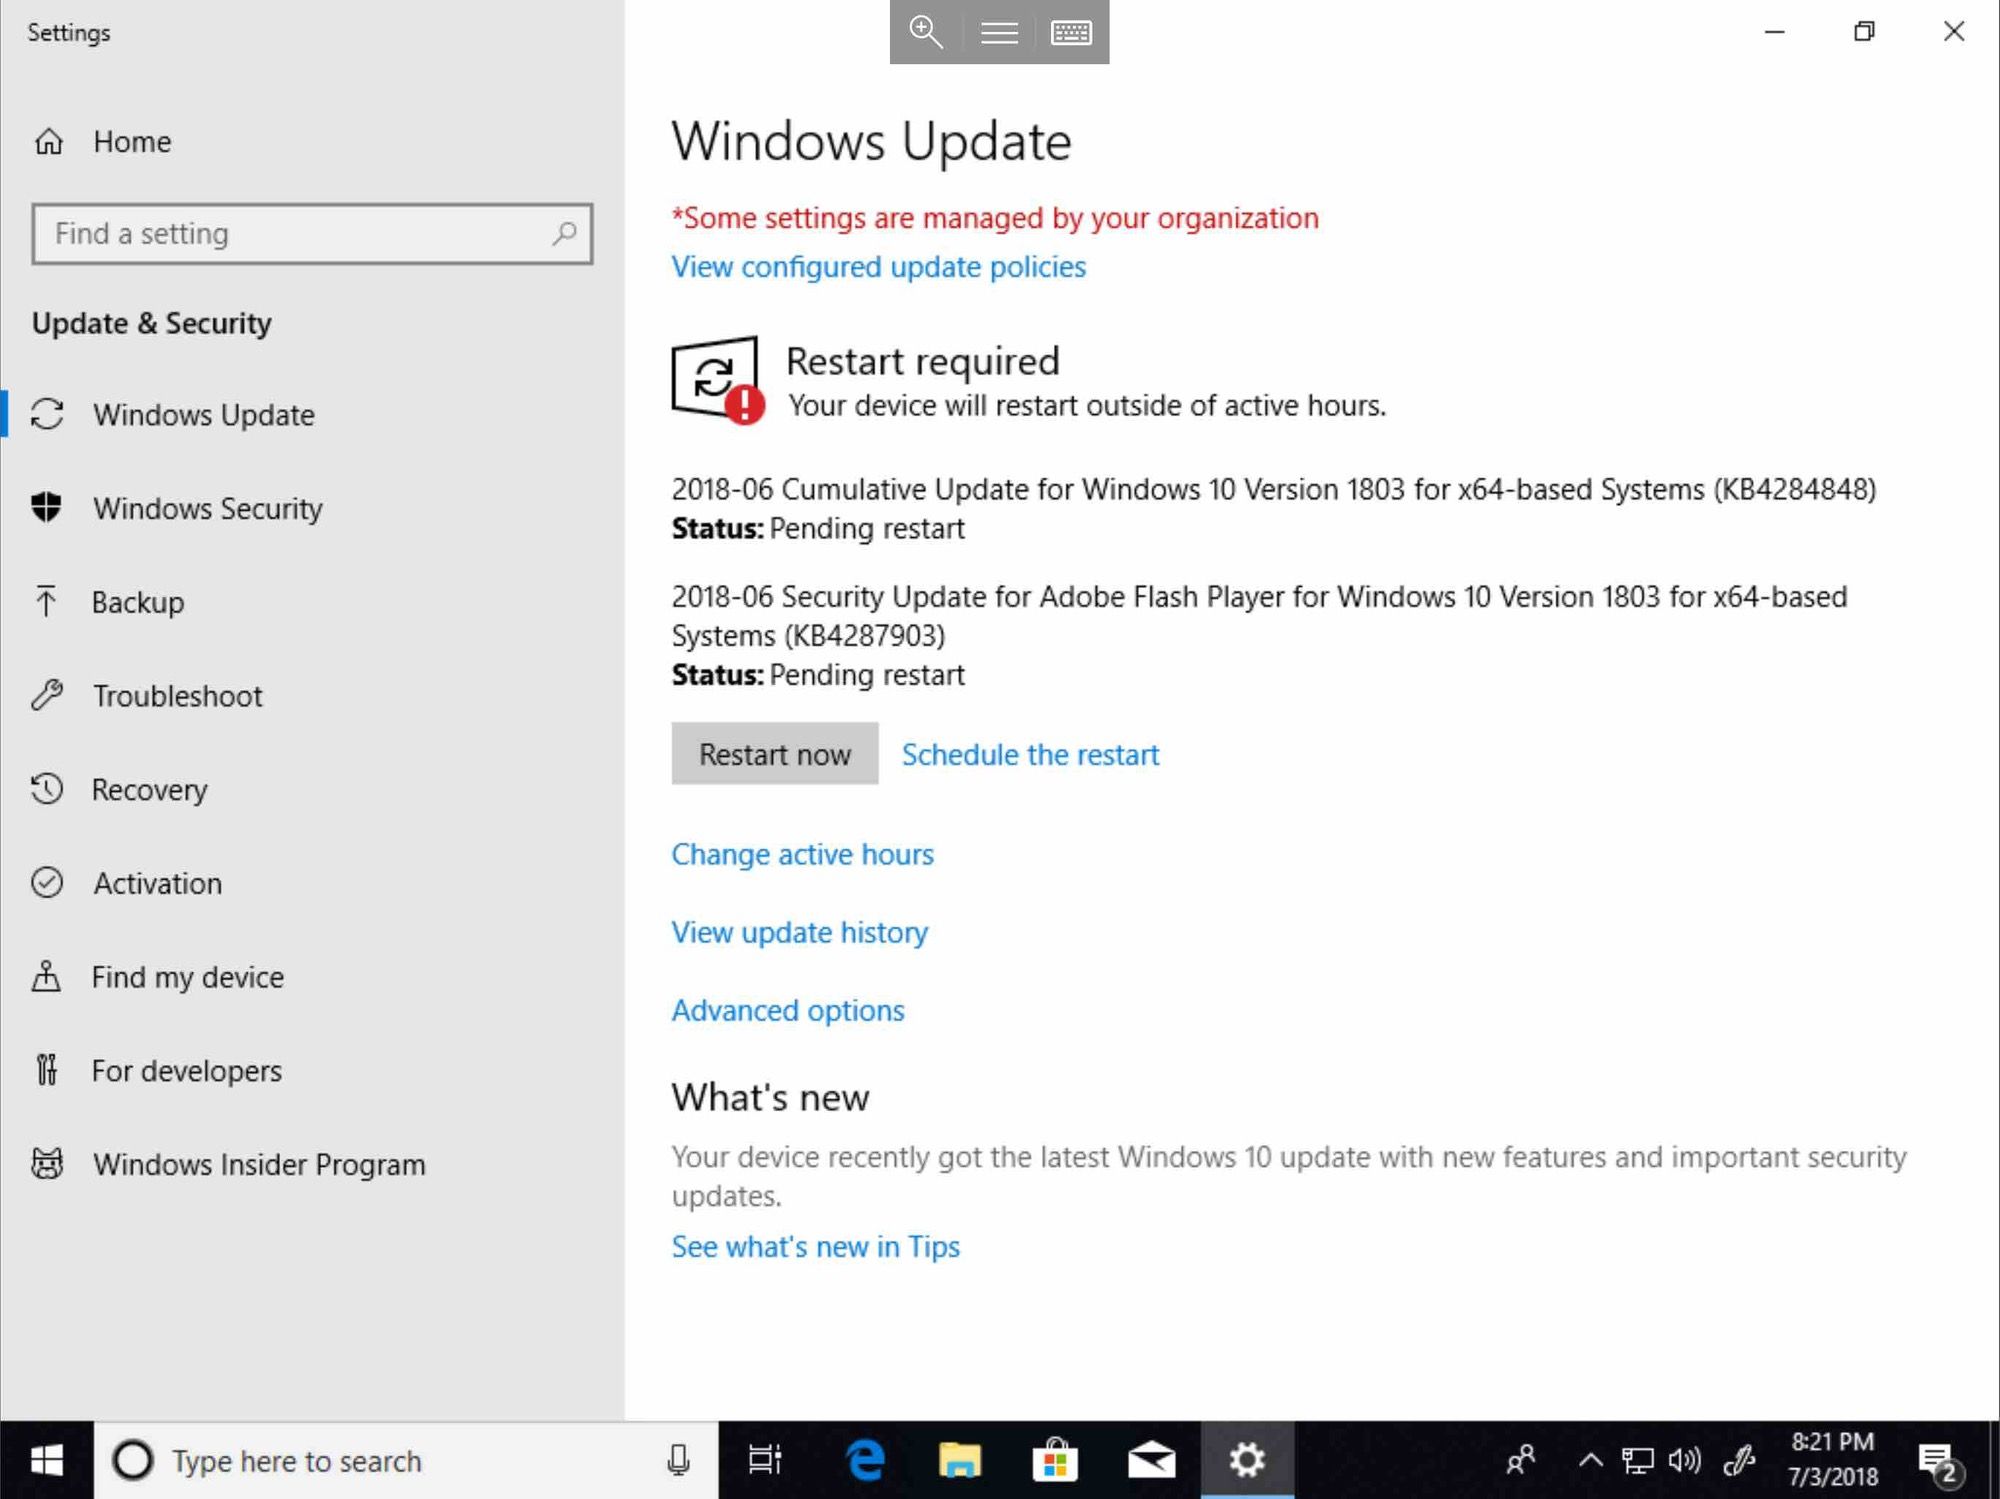Click Schedule the restart link
2000x1499 pixels.
(1030, 755)
